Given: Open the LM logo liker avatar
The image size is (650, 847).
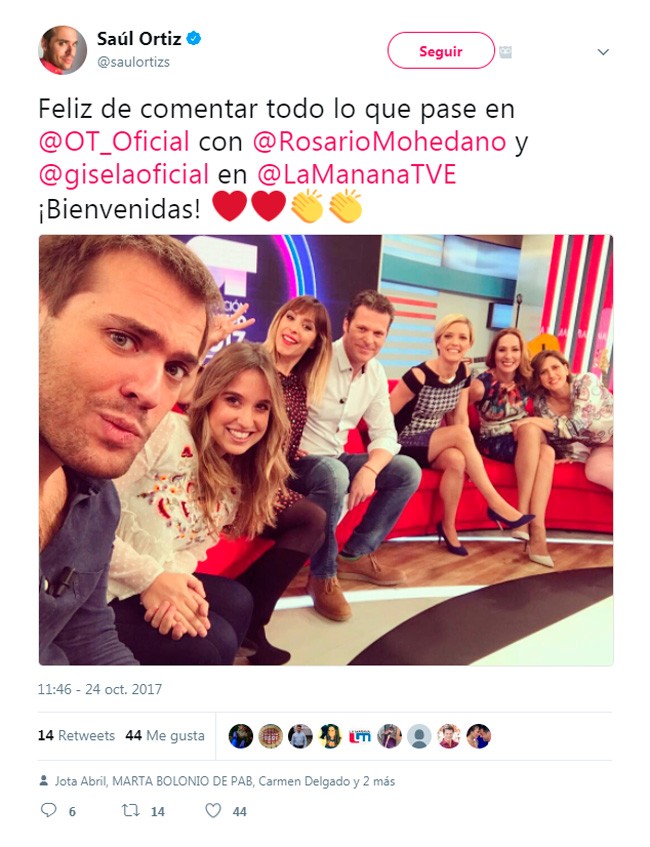Looking at the screenshot, I should point(360,736).
